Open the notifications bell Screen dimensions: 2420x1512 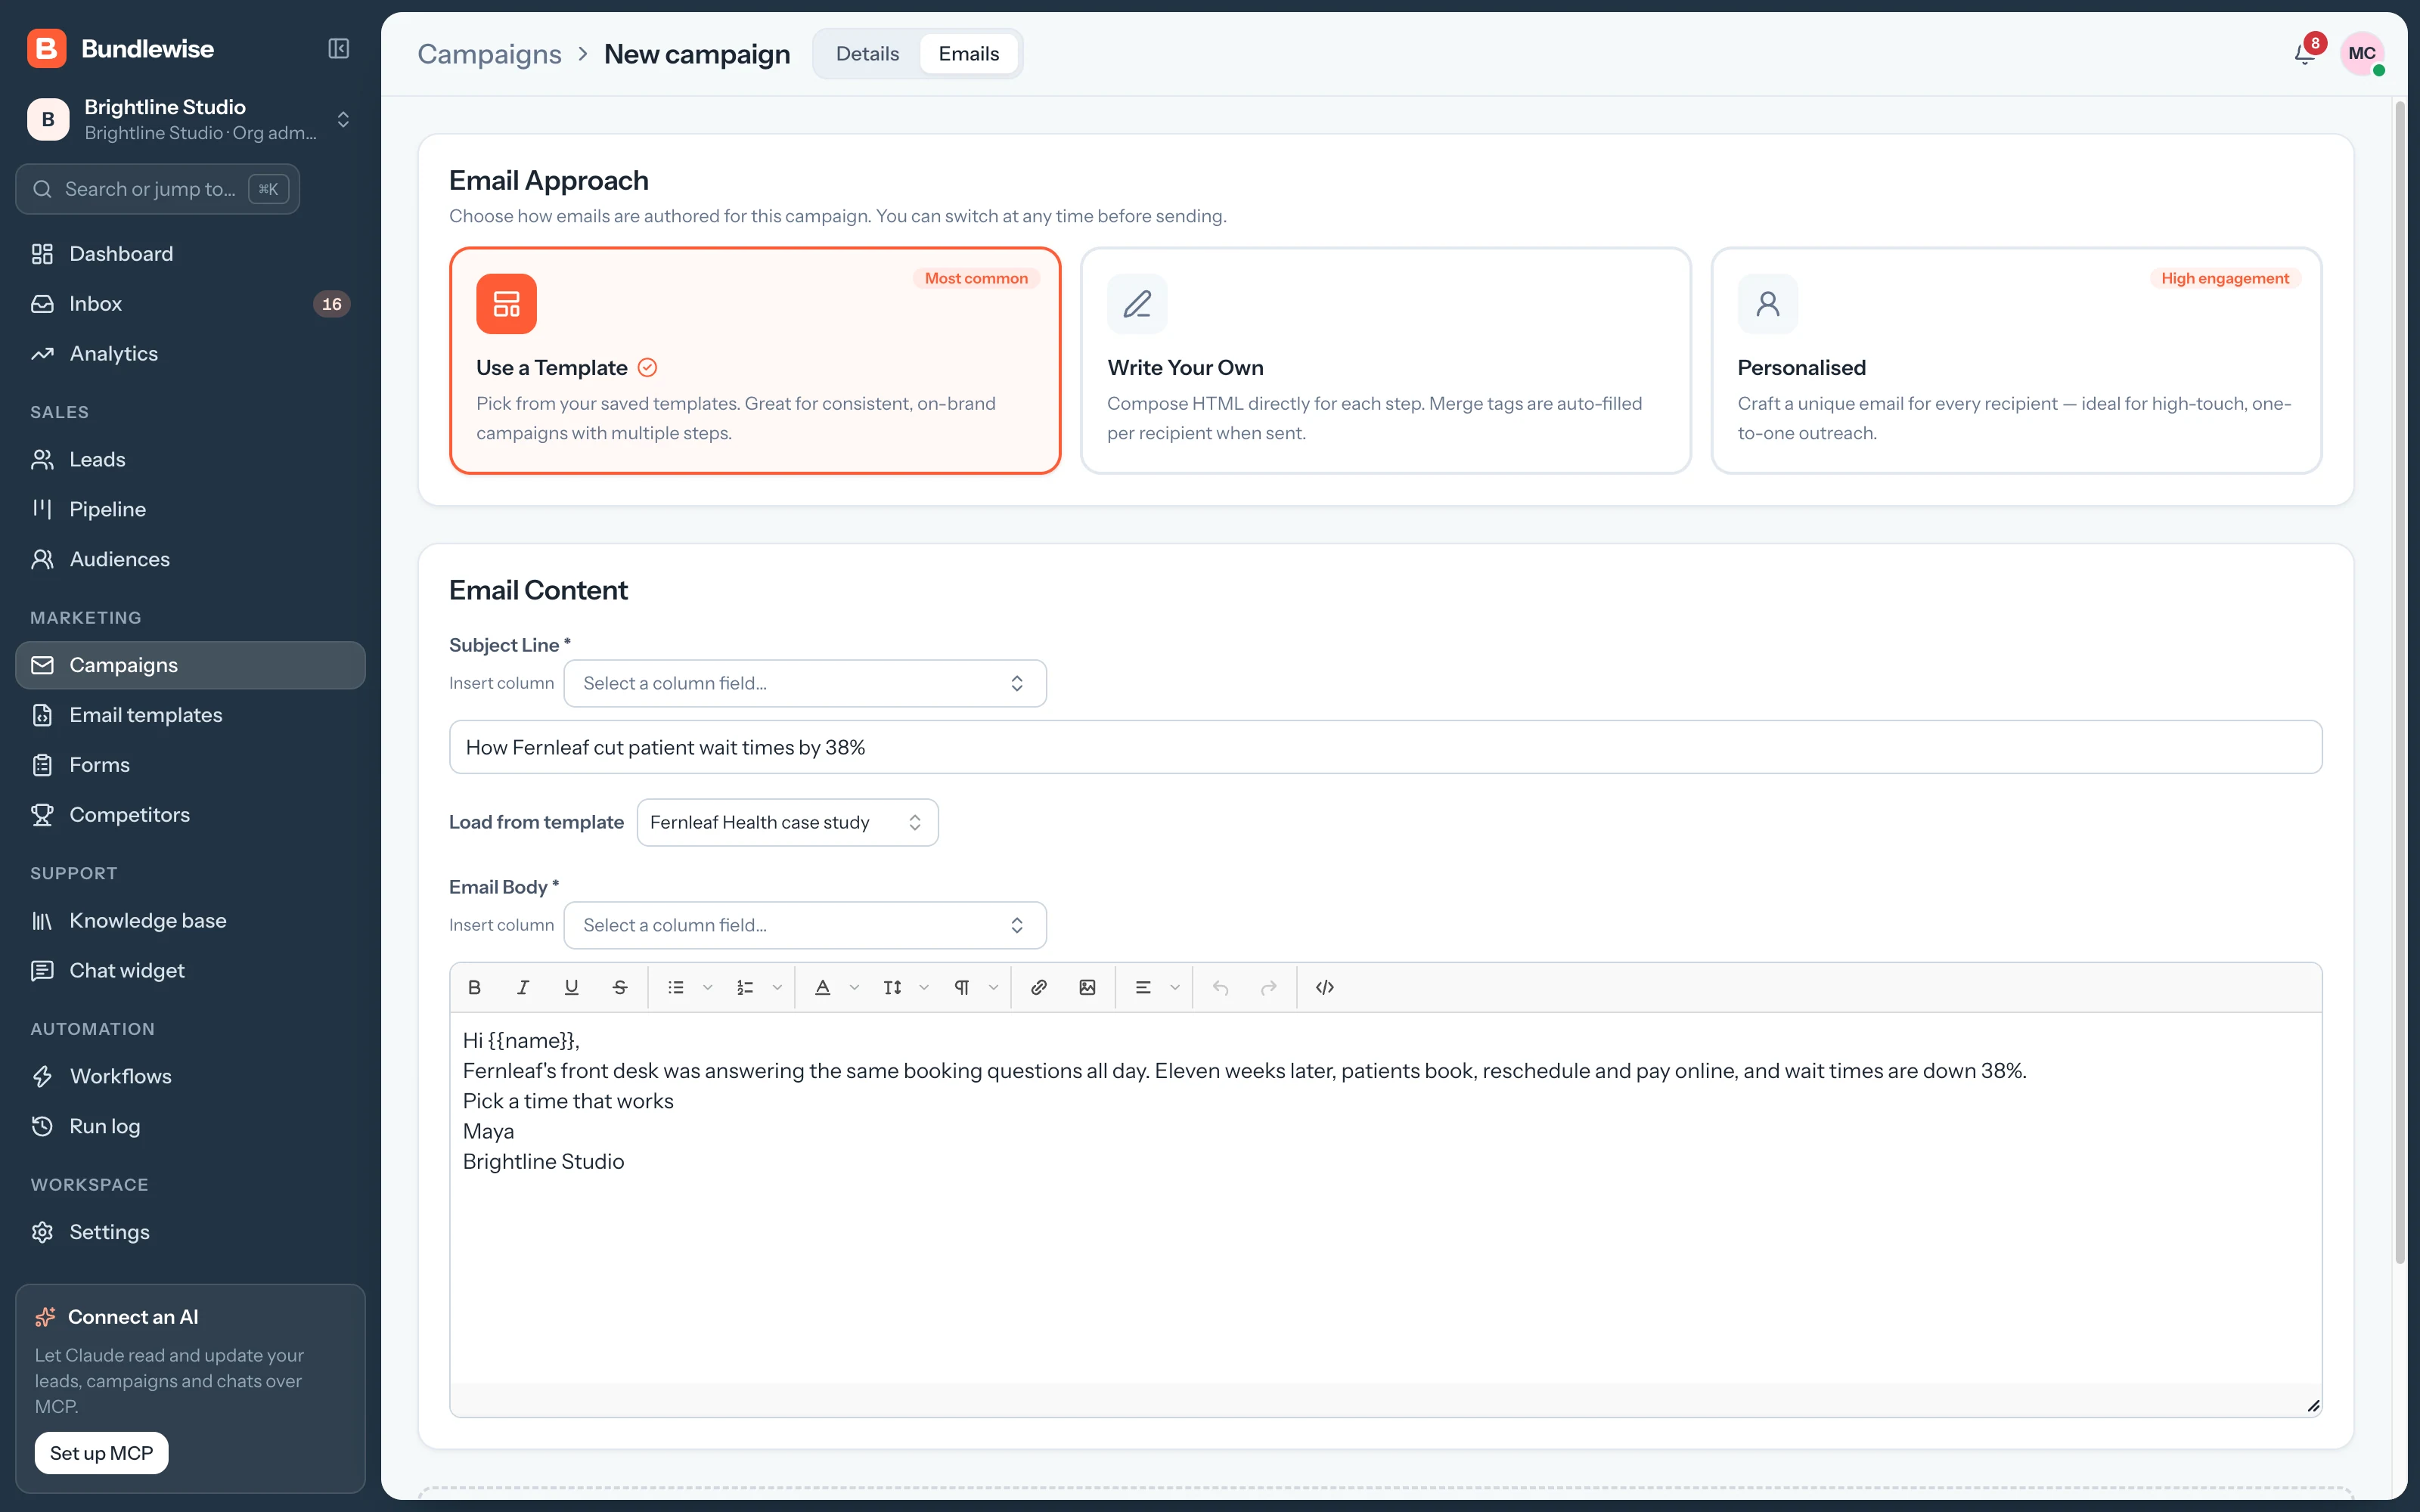point(2304,54)
